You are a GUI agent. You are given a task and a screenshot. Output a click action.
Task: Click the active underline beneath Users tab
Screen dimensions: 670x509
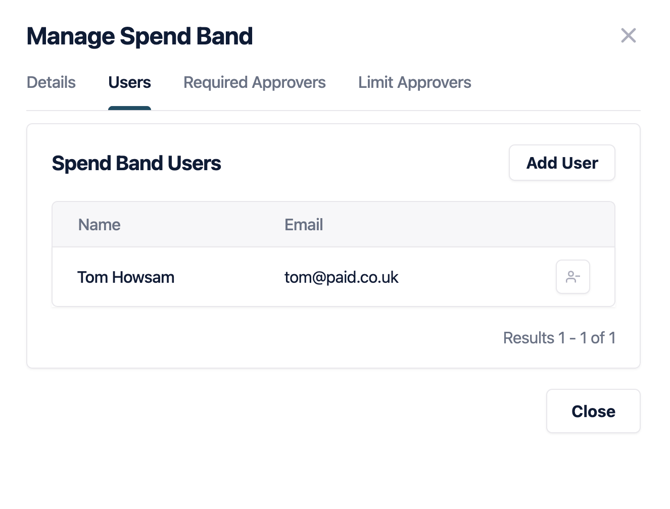click(129, 108)
